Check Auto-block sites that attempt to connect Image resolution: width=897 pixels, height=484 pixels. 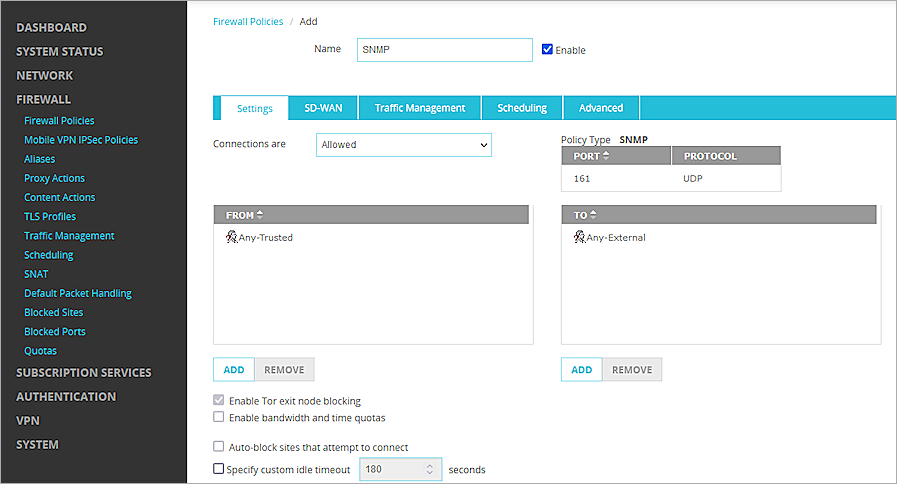(x=219, y=446)
